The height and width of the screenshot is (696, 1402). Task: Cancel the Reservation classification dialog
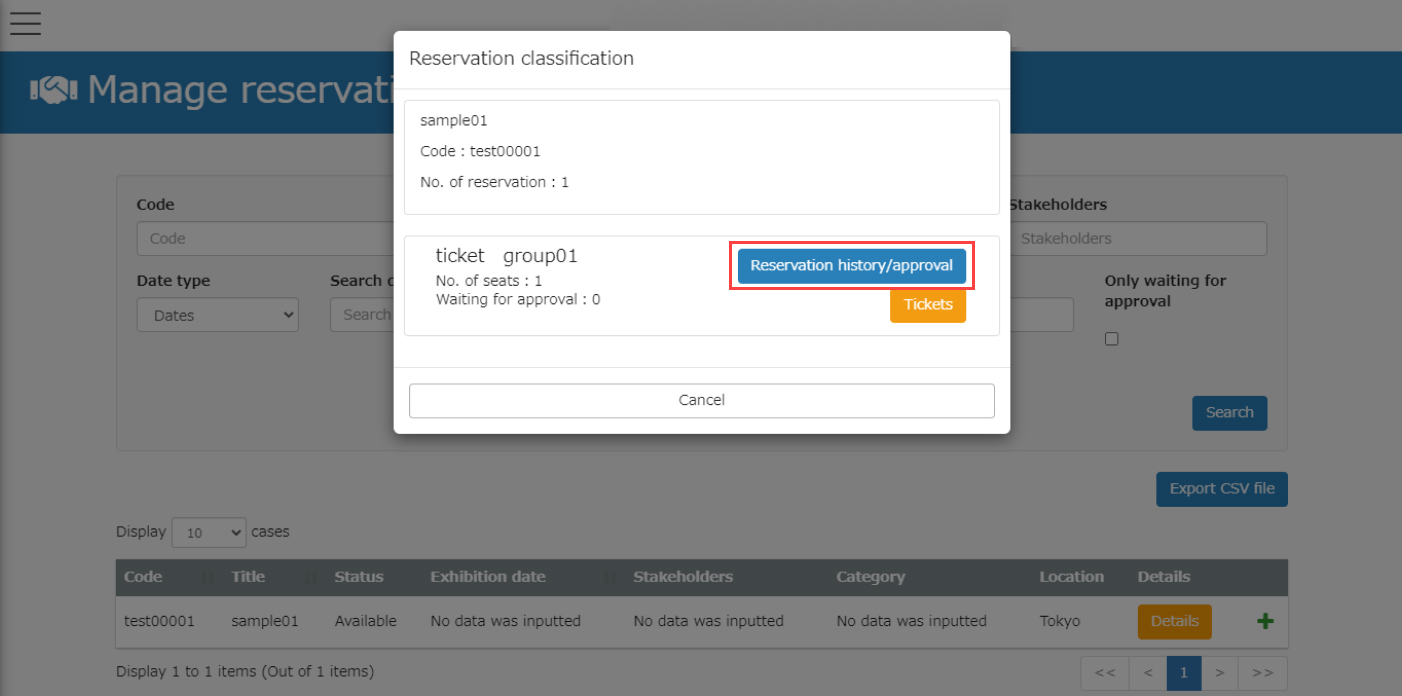point(701,400)
